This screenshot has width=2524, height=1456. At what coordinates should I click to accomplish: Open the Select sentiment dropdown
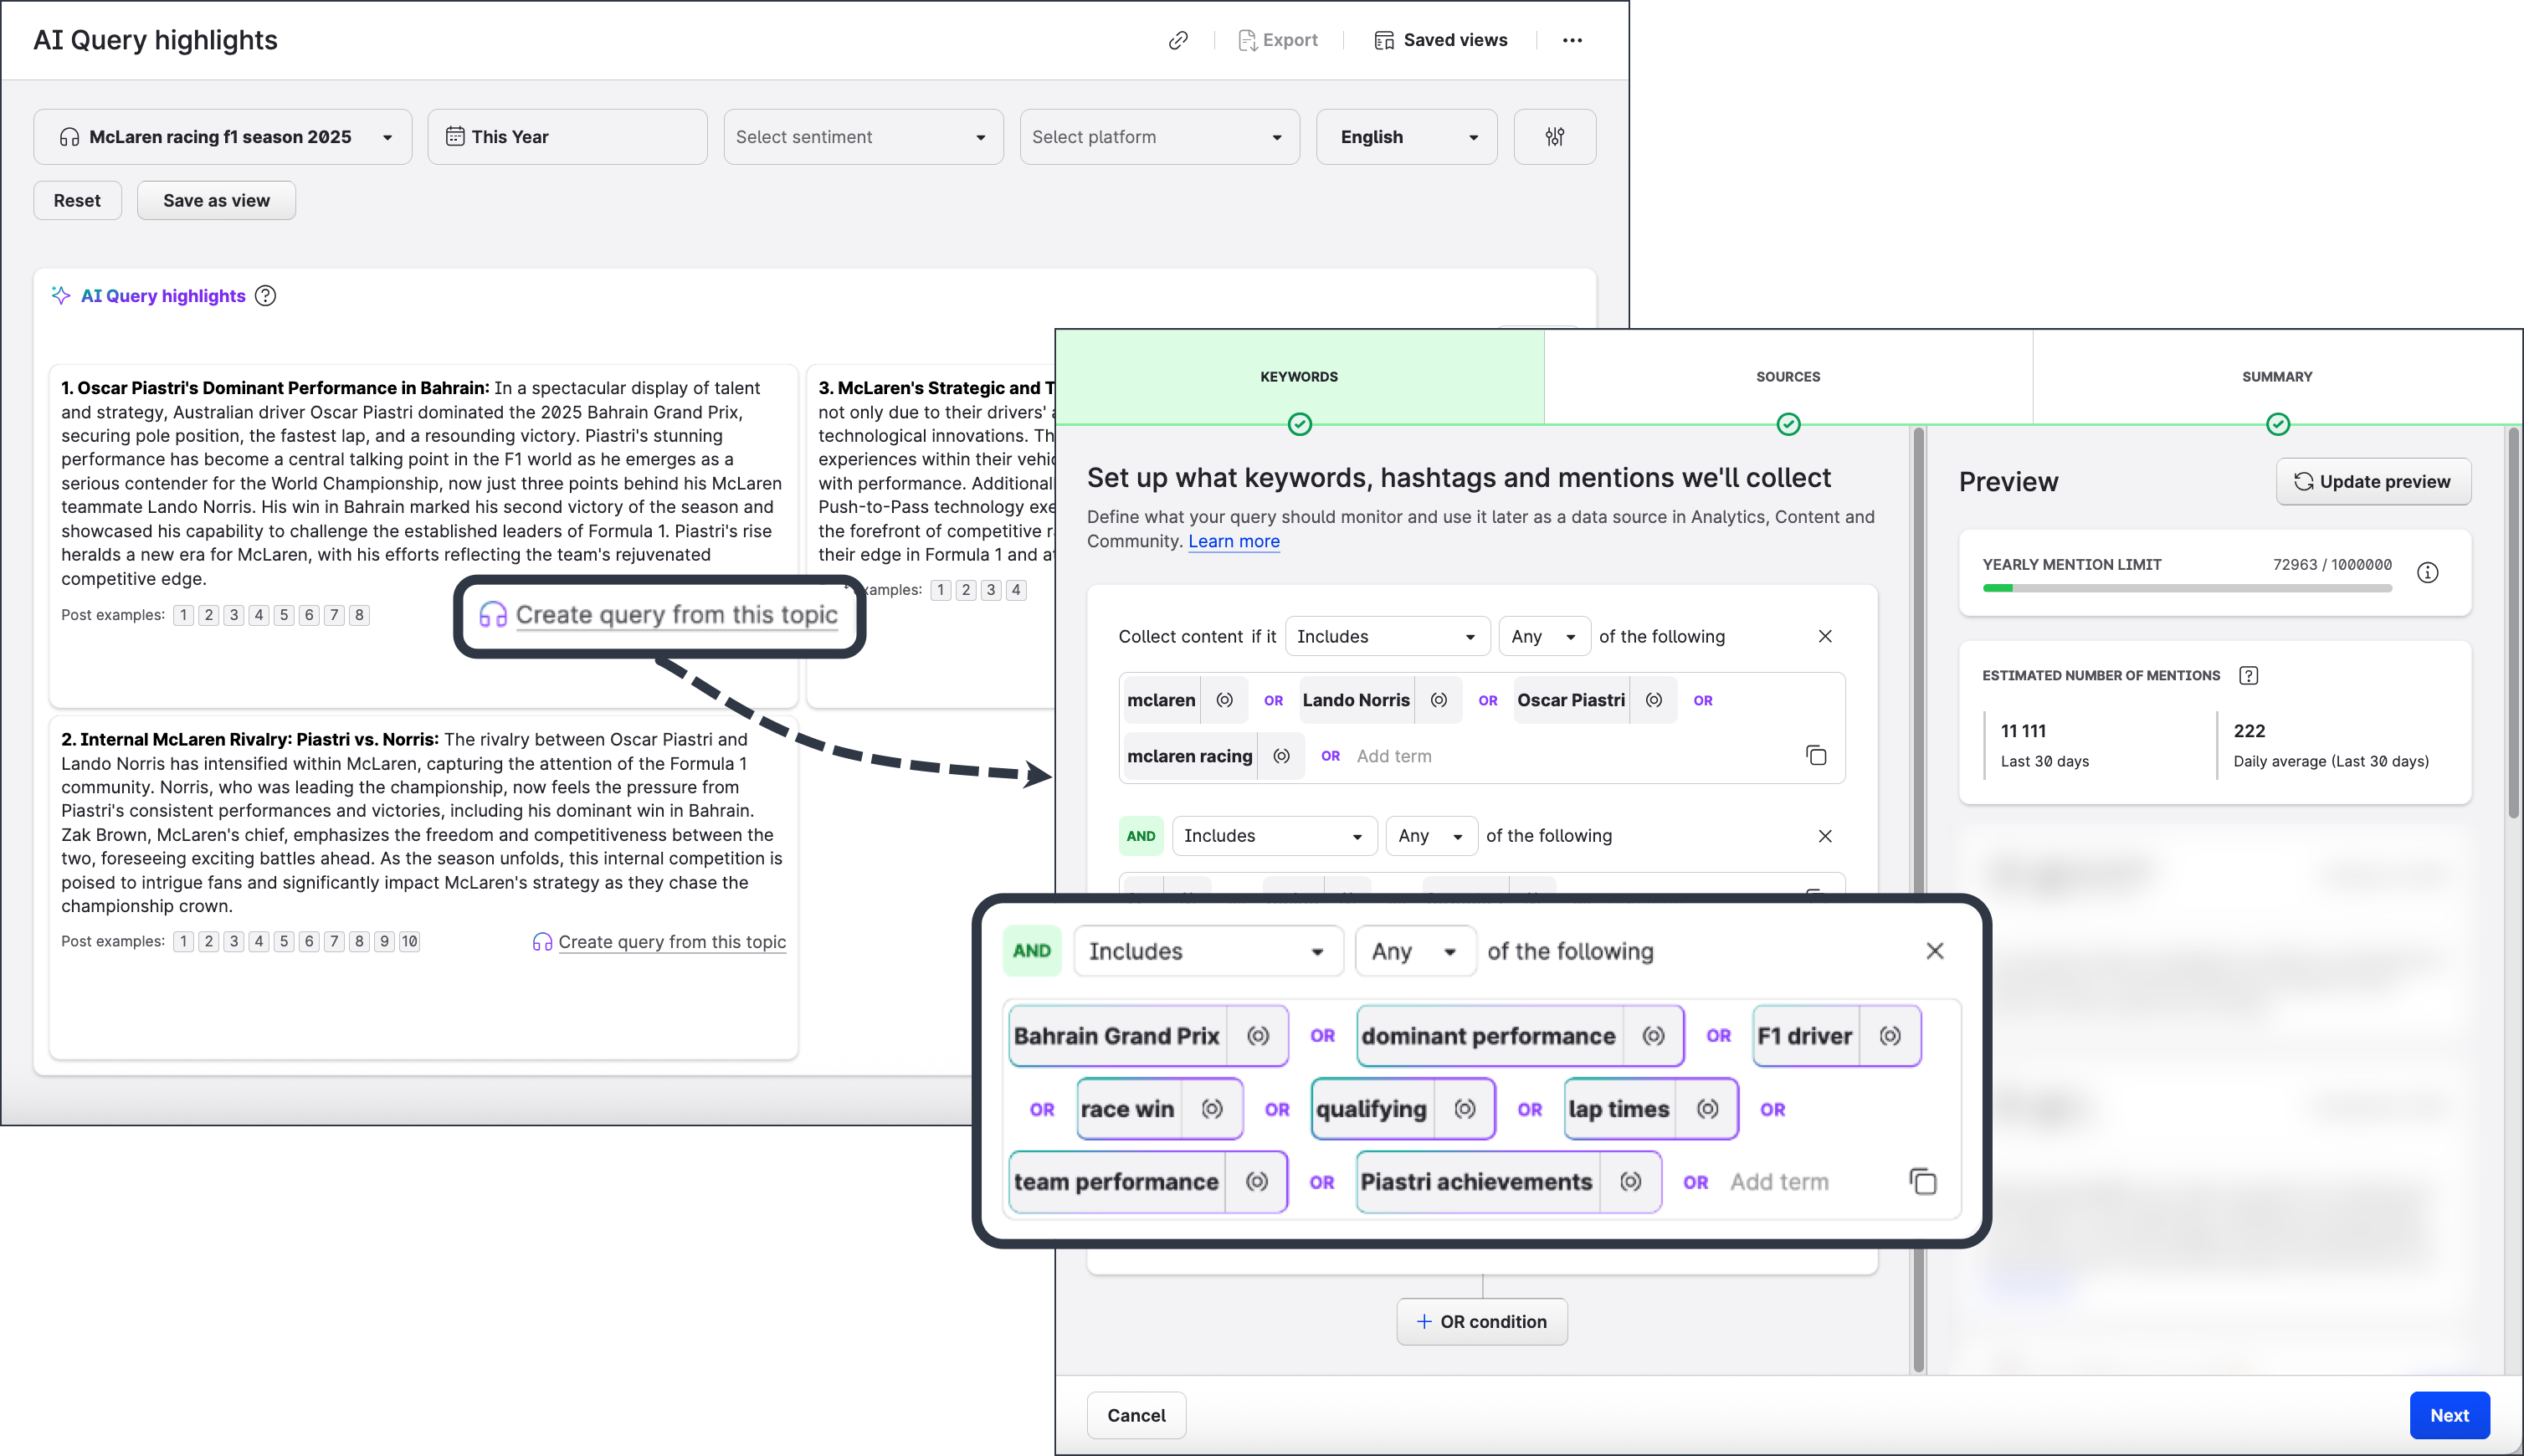pyautogui.click(x=862, y=137)
